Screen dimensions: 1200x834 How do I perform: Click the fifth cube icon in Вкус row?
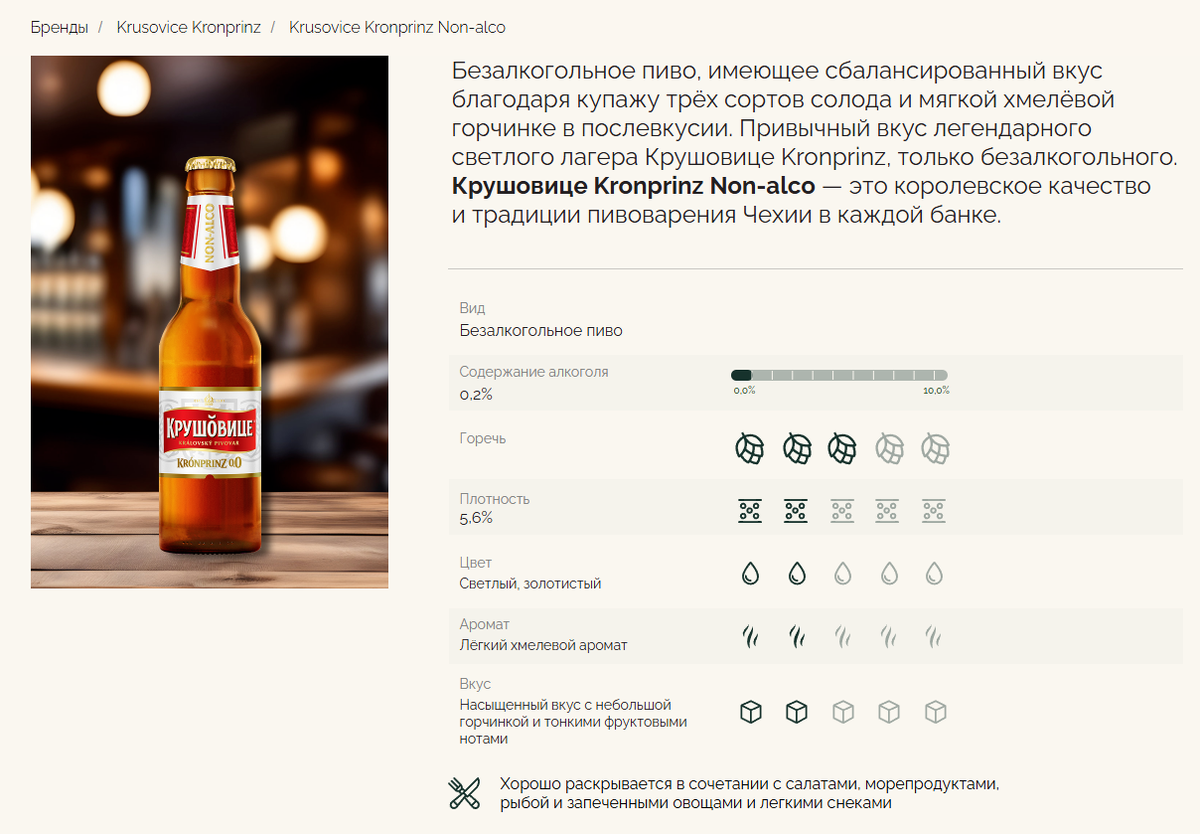(935, 712)
